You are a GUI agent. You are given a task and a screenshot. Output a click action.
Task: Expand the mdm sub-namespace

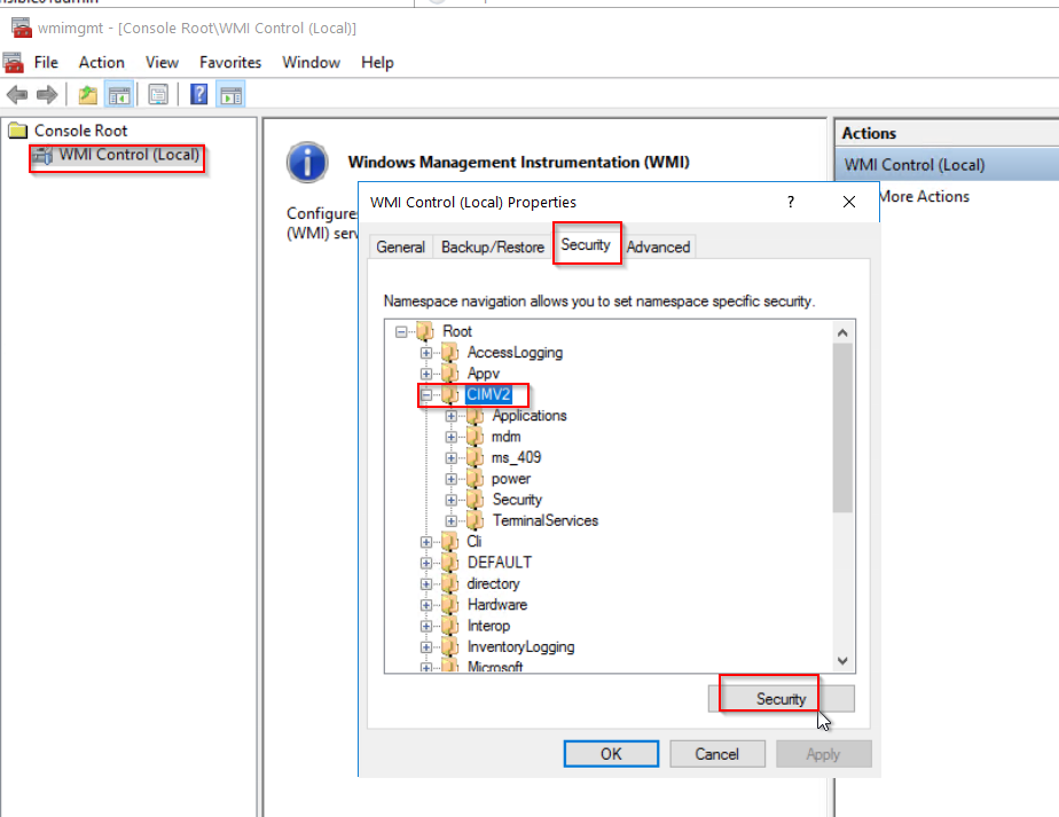pyautogui.click(x=450, y=437)
